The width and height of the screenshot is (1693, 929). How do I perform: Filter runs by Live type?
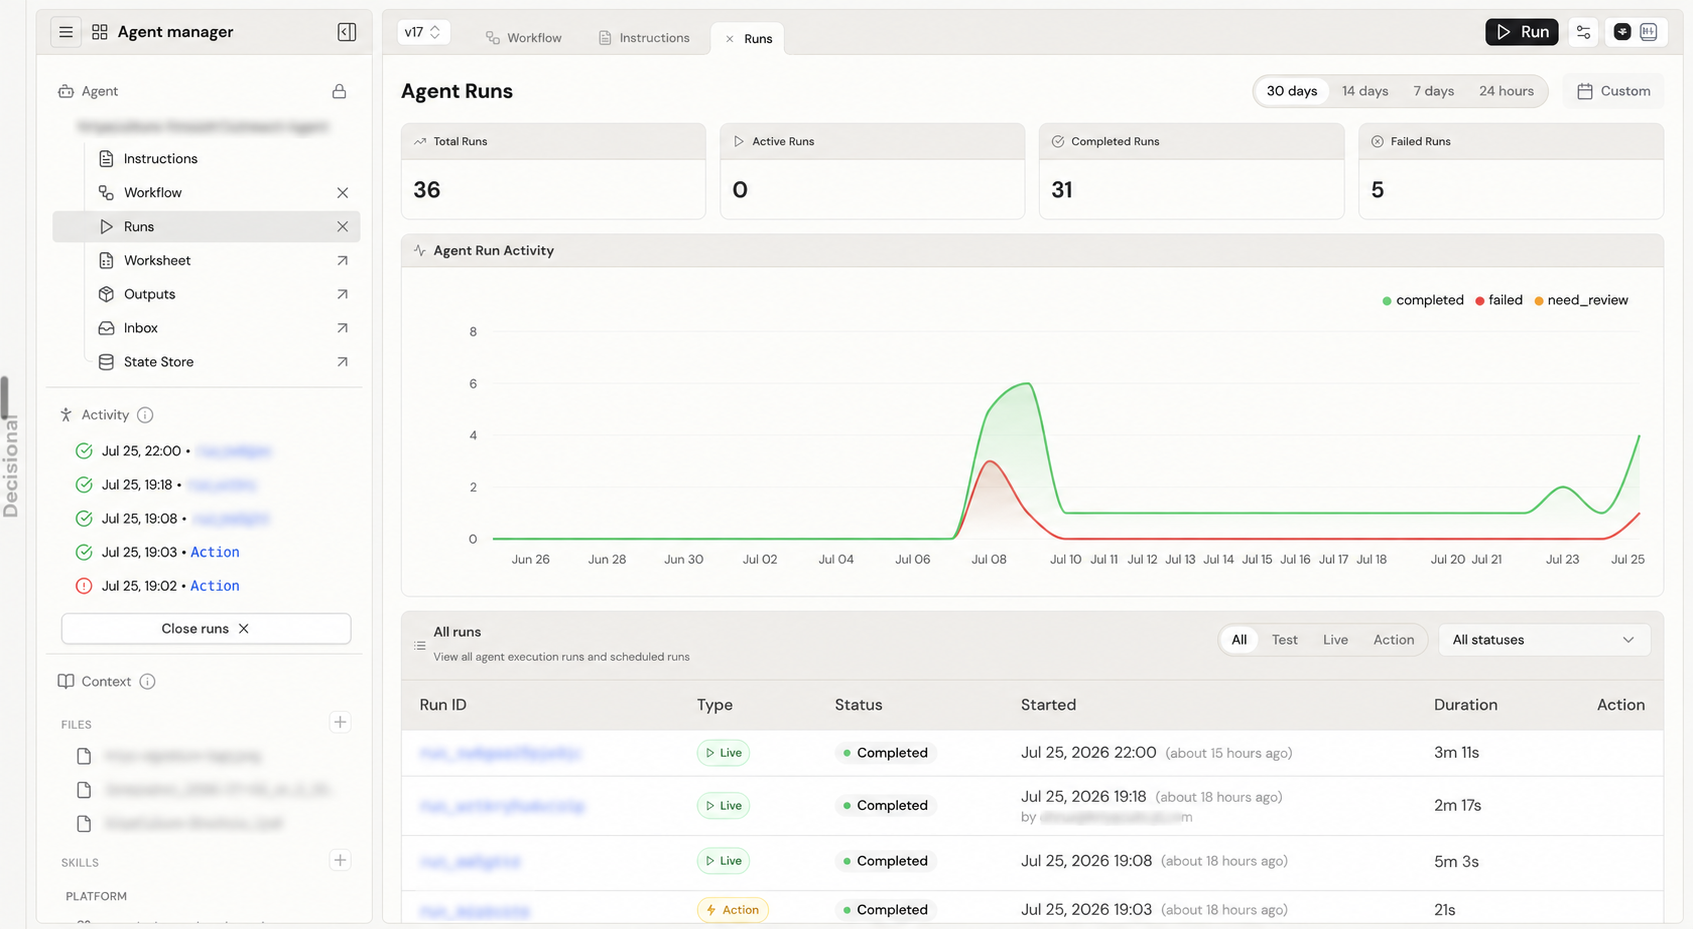pyautogui.click(x=1335, y=640)
